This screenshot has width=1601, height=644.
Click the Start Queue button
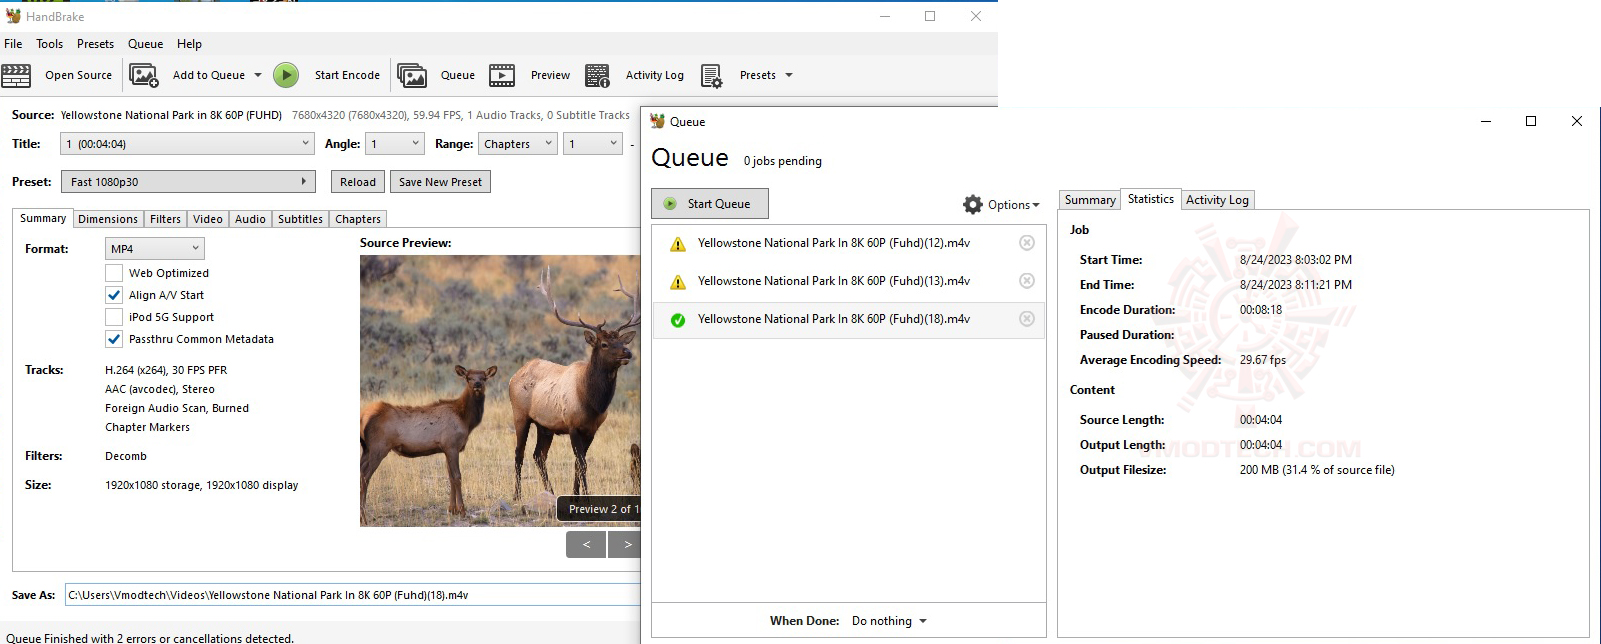(x=709, y=204)
